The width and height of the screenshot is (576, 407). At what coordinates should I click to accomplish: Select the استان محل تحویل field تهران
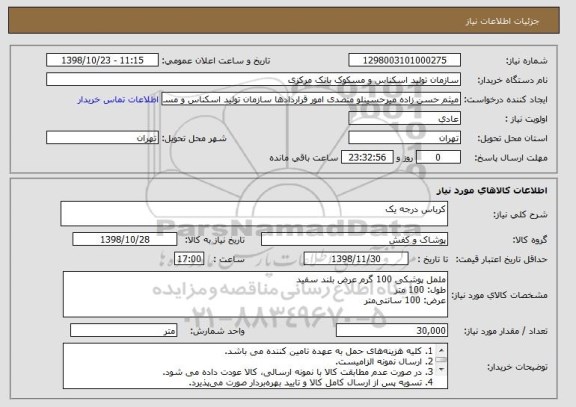(x=404, y=138)
